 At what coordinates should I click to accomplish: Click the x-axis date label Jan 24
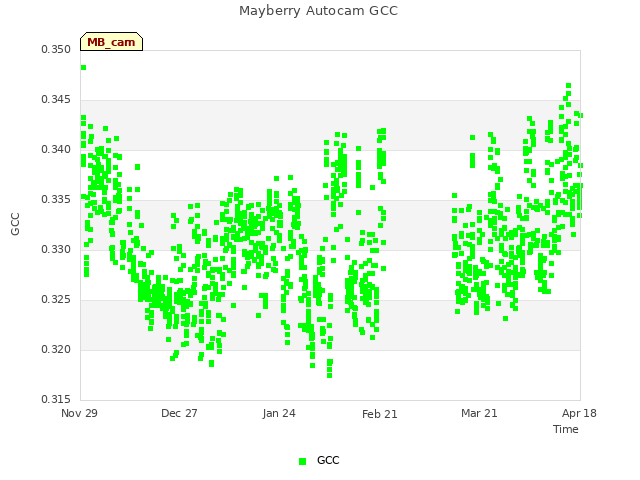279,413
